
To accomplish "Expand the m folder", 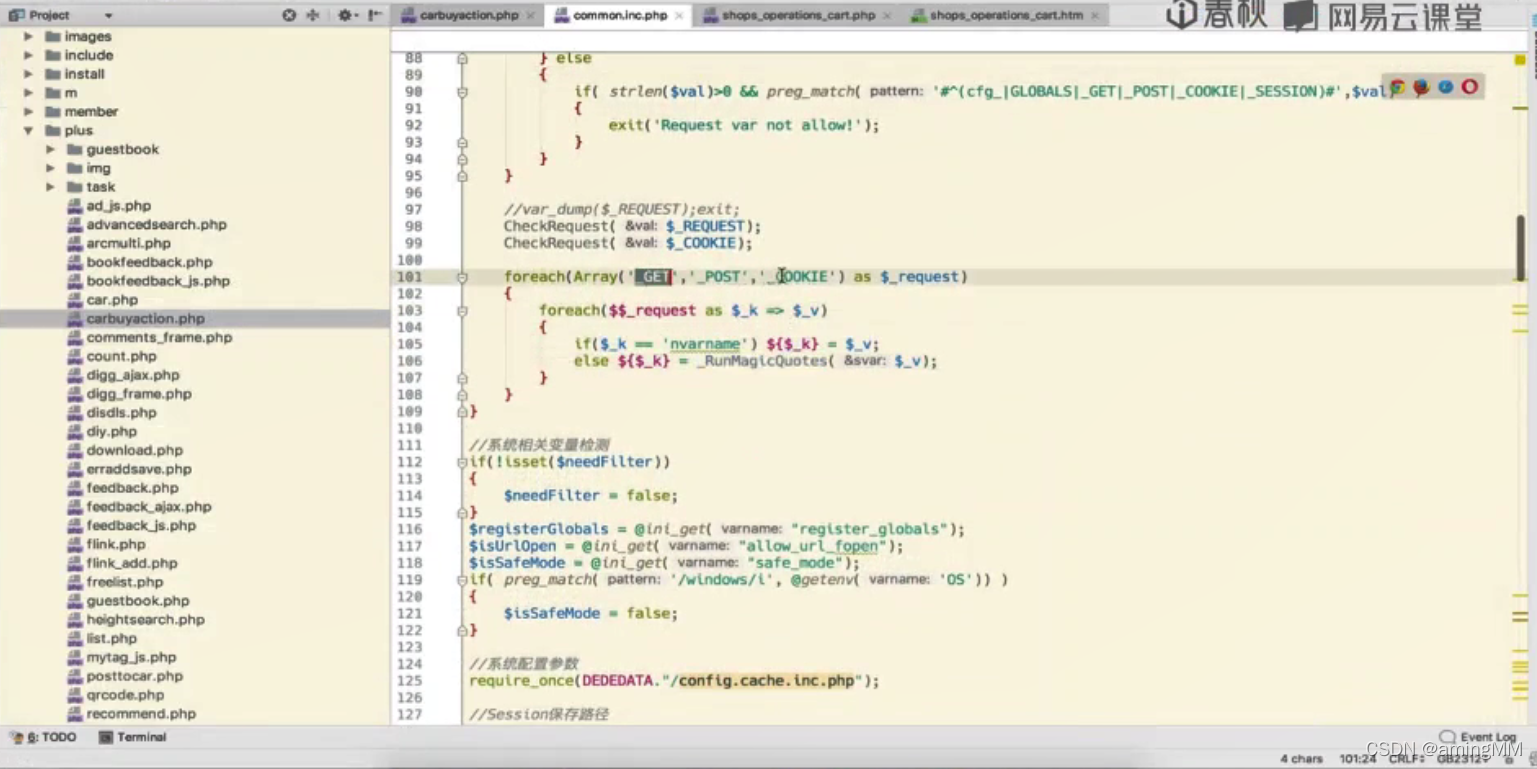I will coord(28,93).
